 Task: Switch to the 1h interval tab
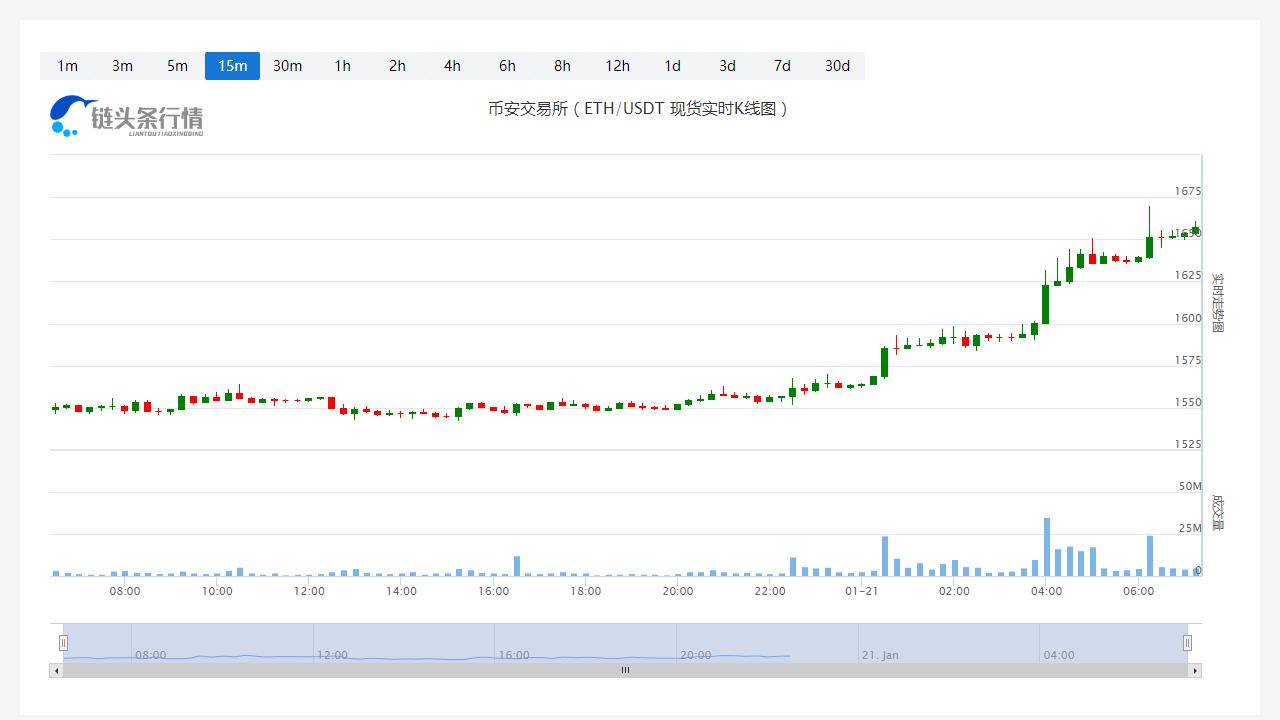point(342,66)
